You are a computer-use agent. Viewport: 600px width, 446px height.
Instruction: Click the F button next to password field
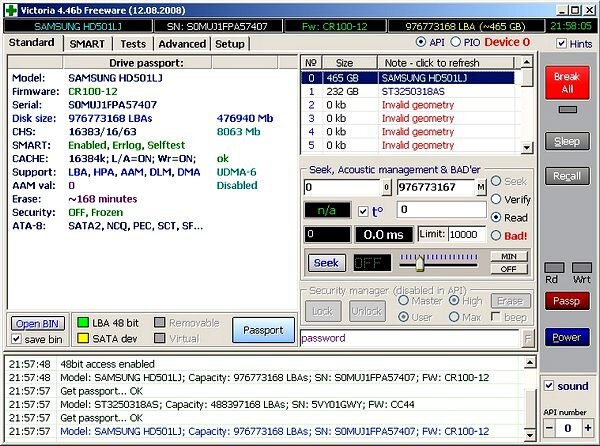tap(528, 339)
